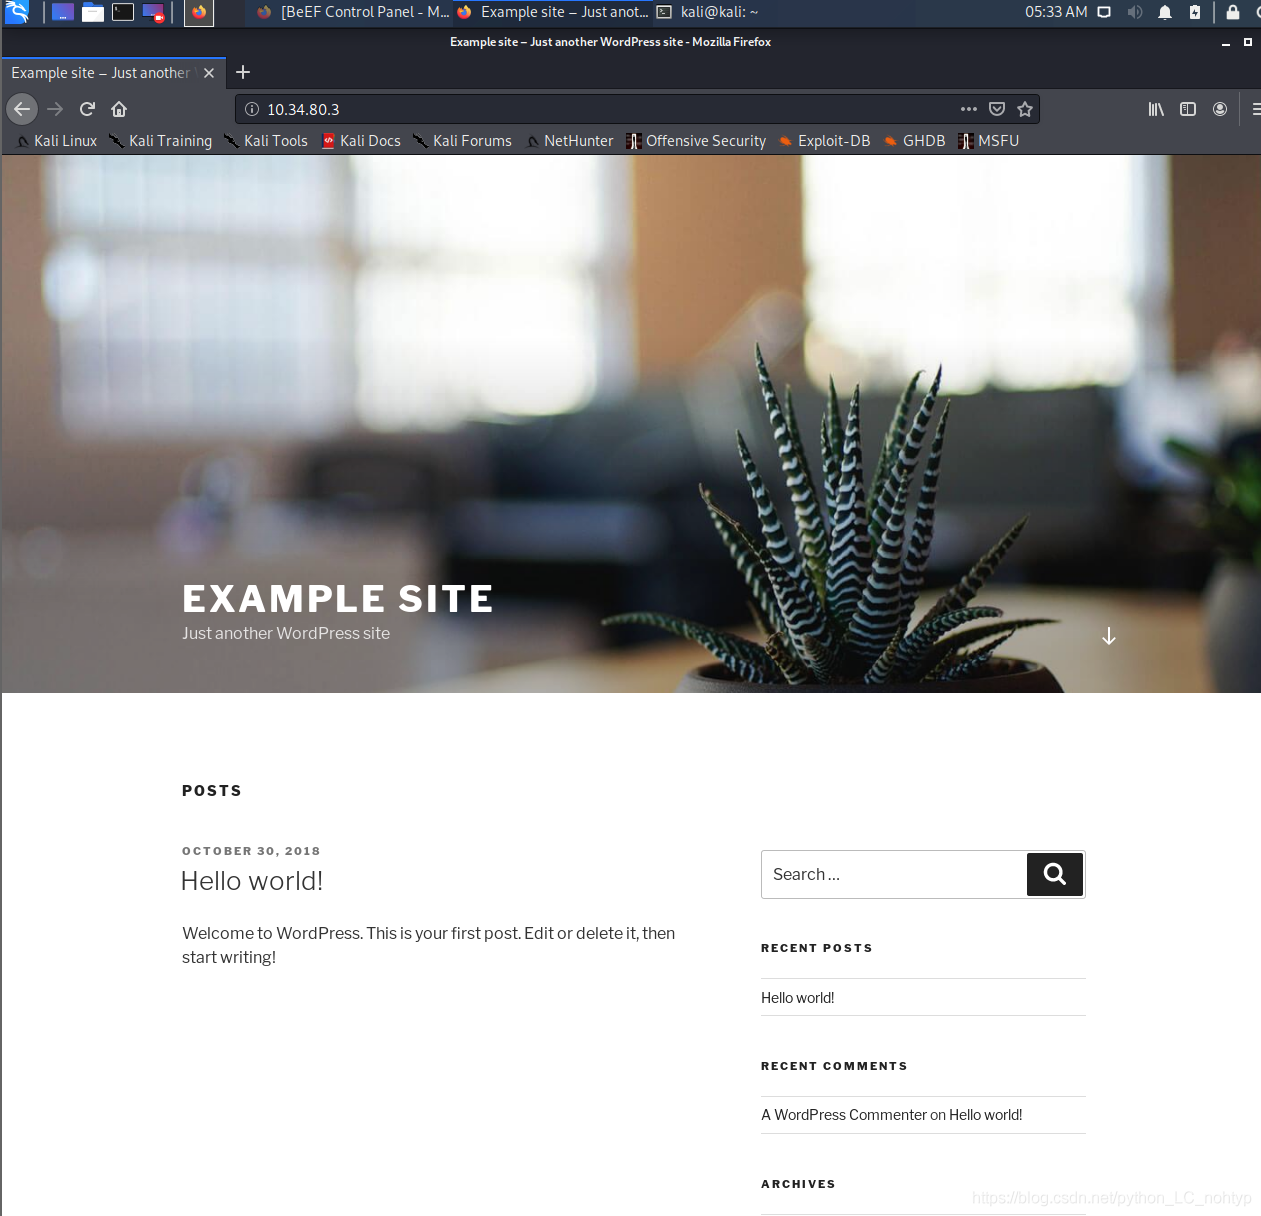Open Offensive Security bookmark
Viewport: 1261px width, 1216px height.
[x=696, y=141]
